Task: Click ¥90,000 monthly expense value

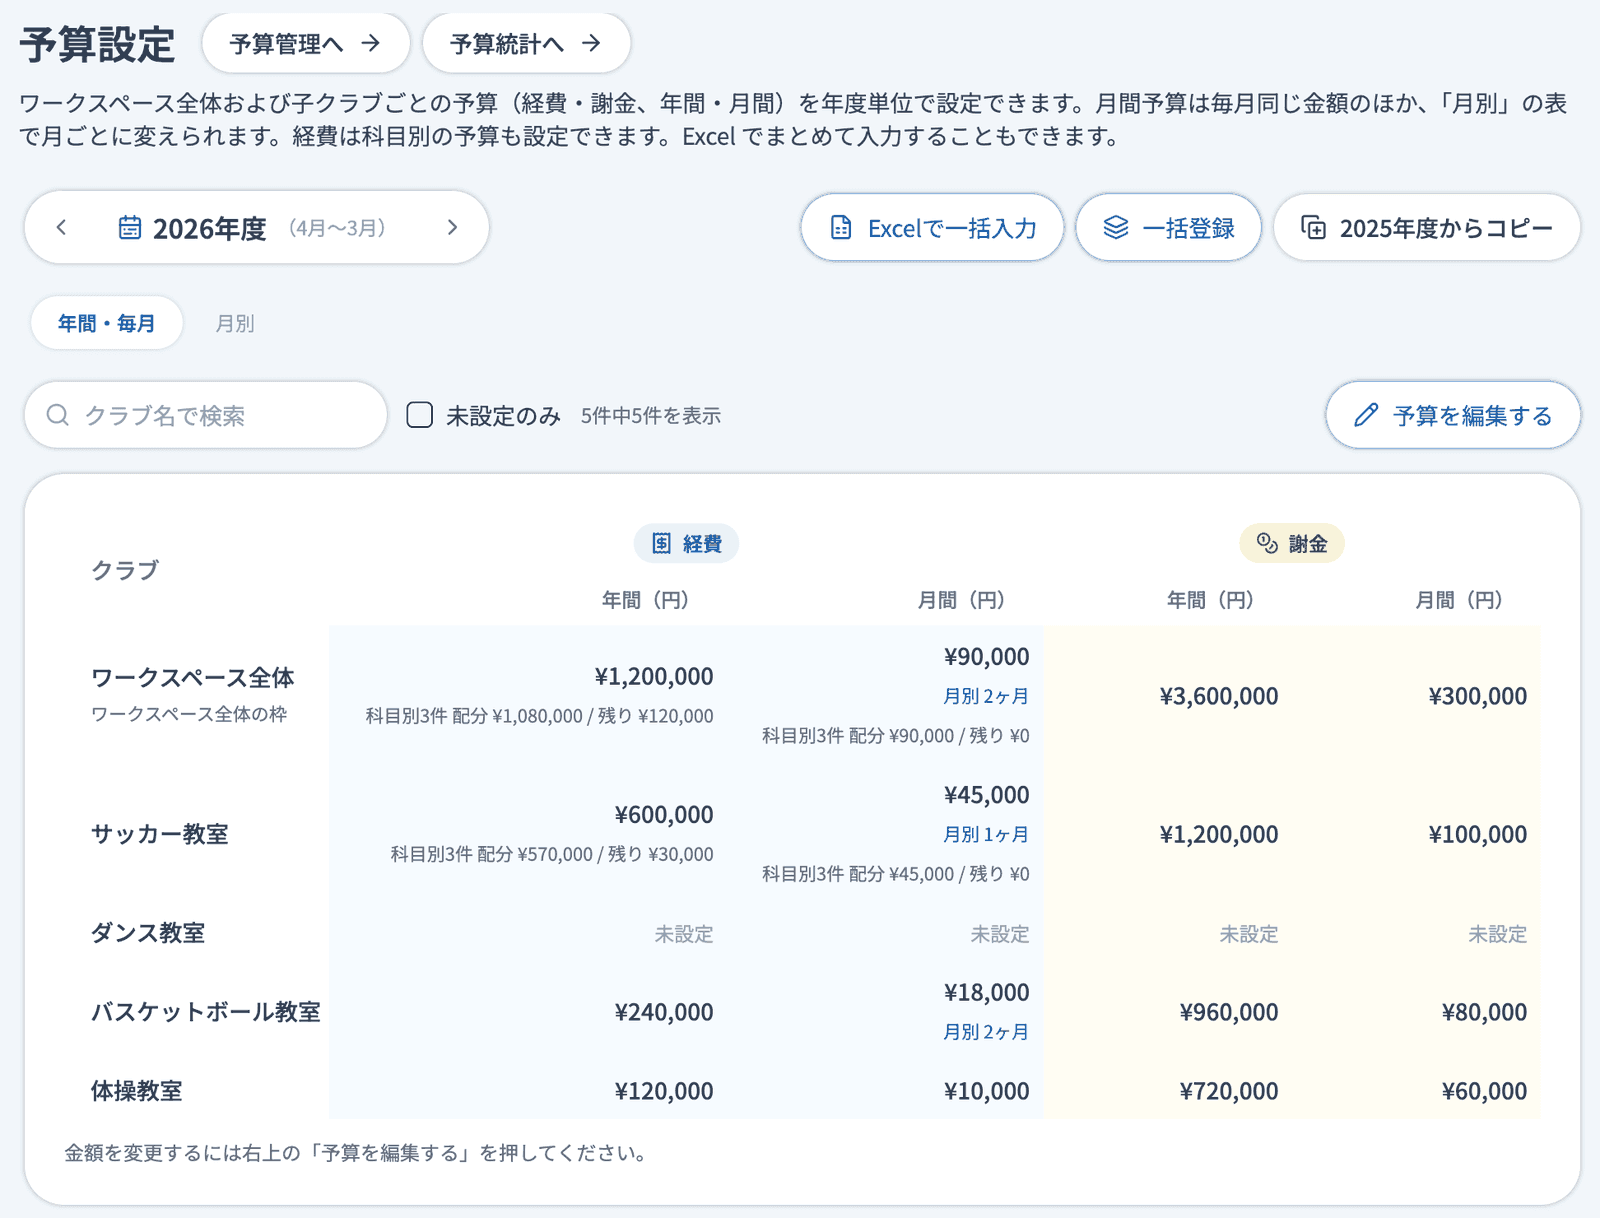Action: tap(987, 657)
